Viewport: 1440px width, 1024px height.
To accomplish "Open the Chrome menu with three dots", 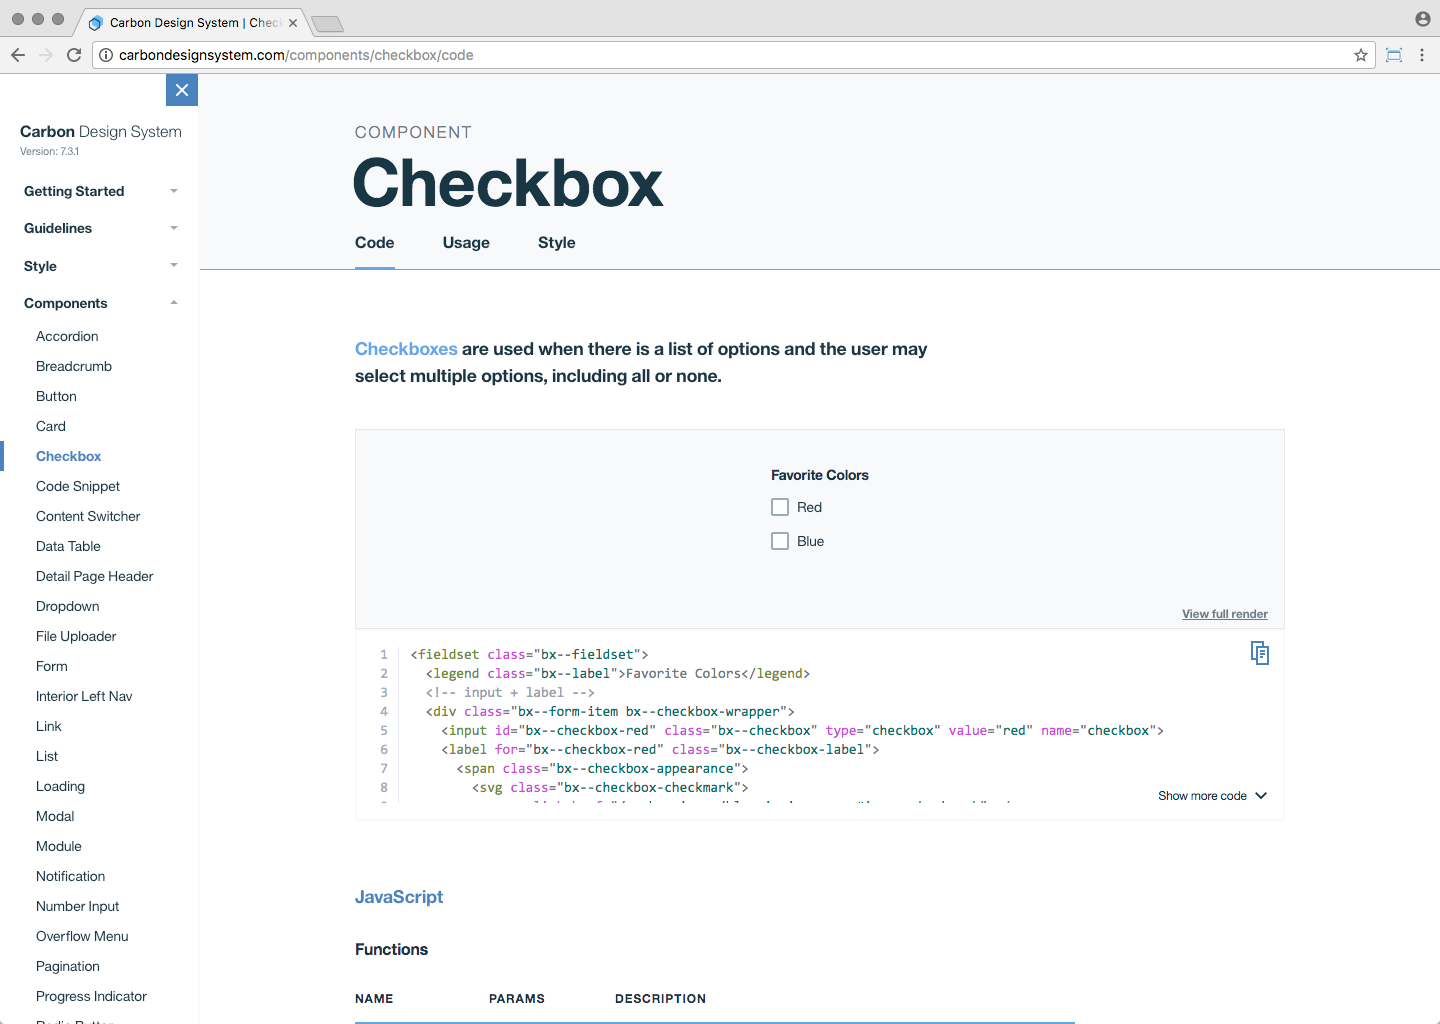I will click(x=1422, y=55).
